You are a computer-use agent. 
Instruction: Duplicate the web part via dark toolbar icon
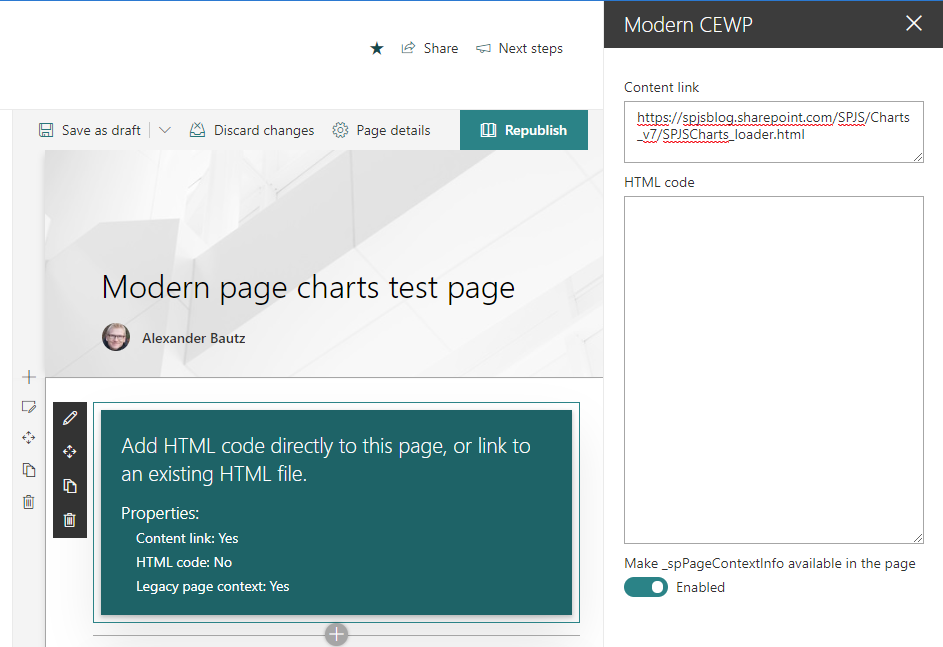(x=69, y=486)
